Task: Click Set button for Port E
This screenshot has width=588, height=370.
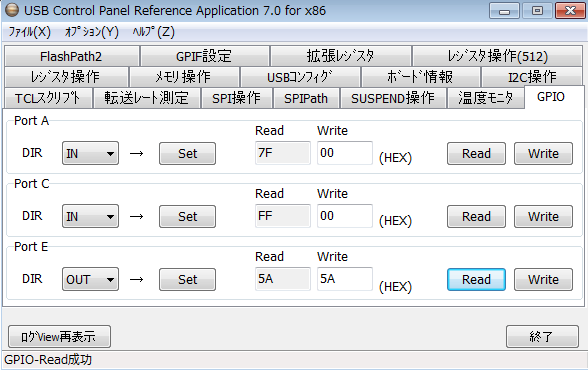Action: 188,279
